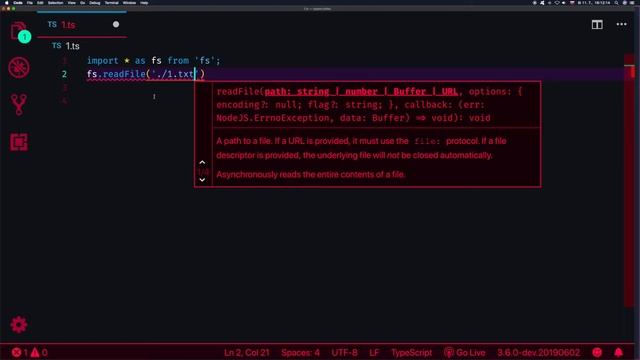The image size is (640, 360).
Task: Open the editor More Actions ellipsis
Action: tap(621, 24)
